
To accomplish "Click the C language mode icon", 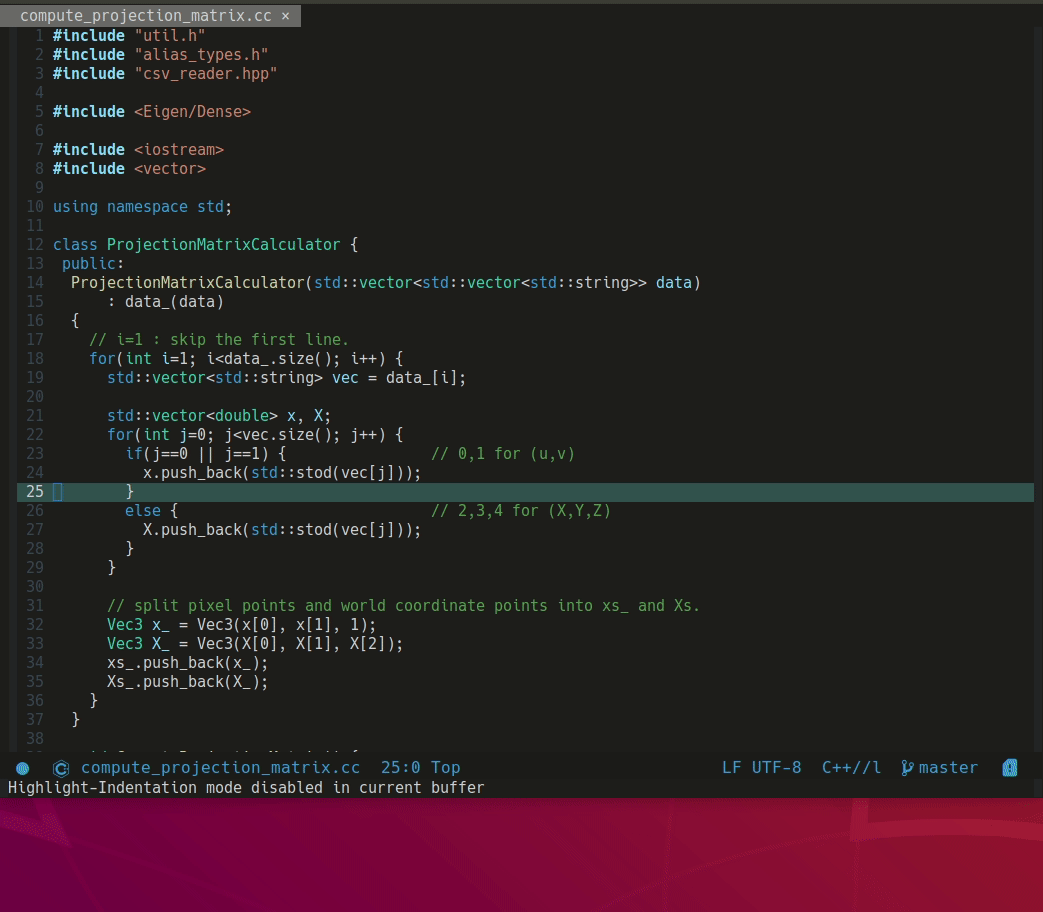I will [61, 768].
